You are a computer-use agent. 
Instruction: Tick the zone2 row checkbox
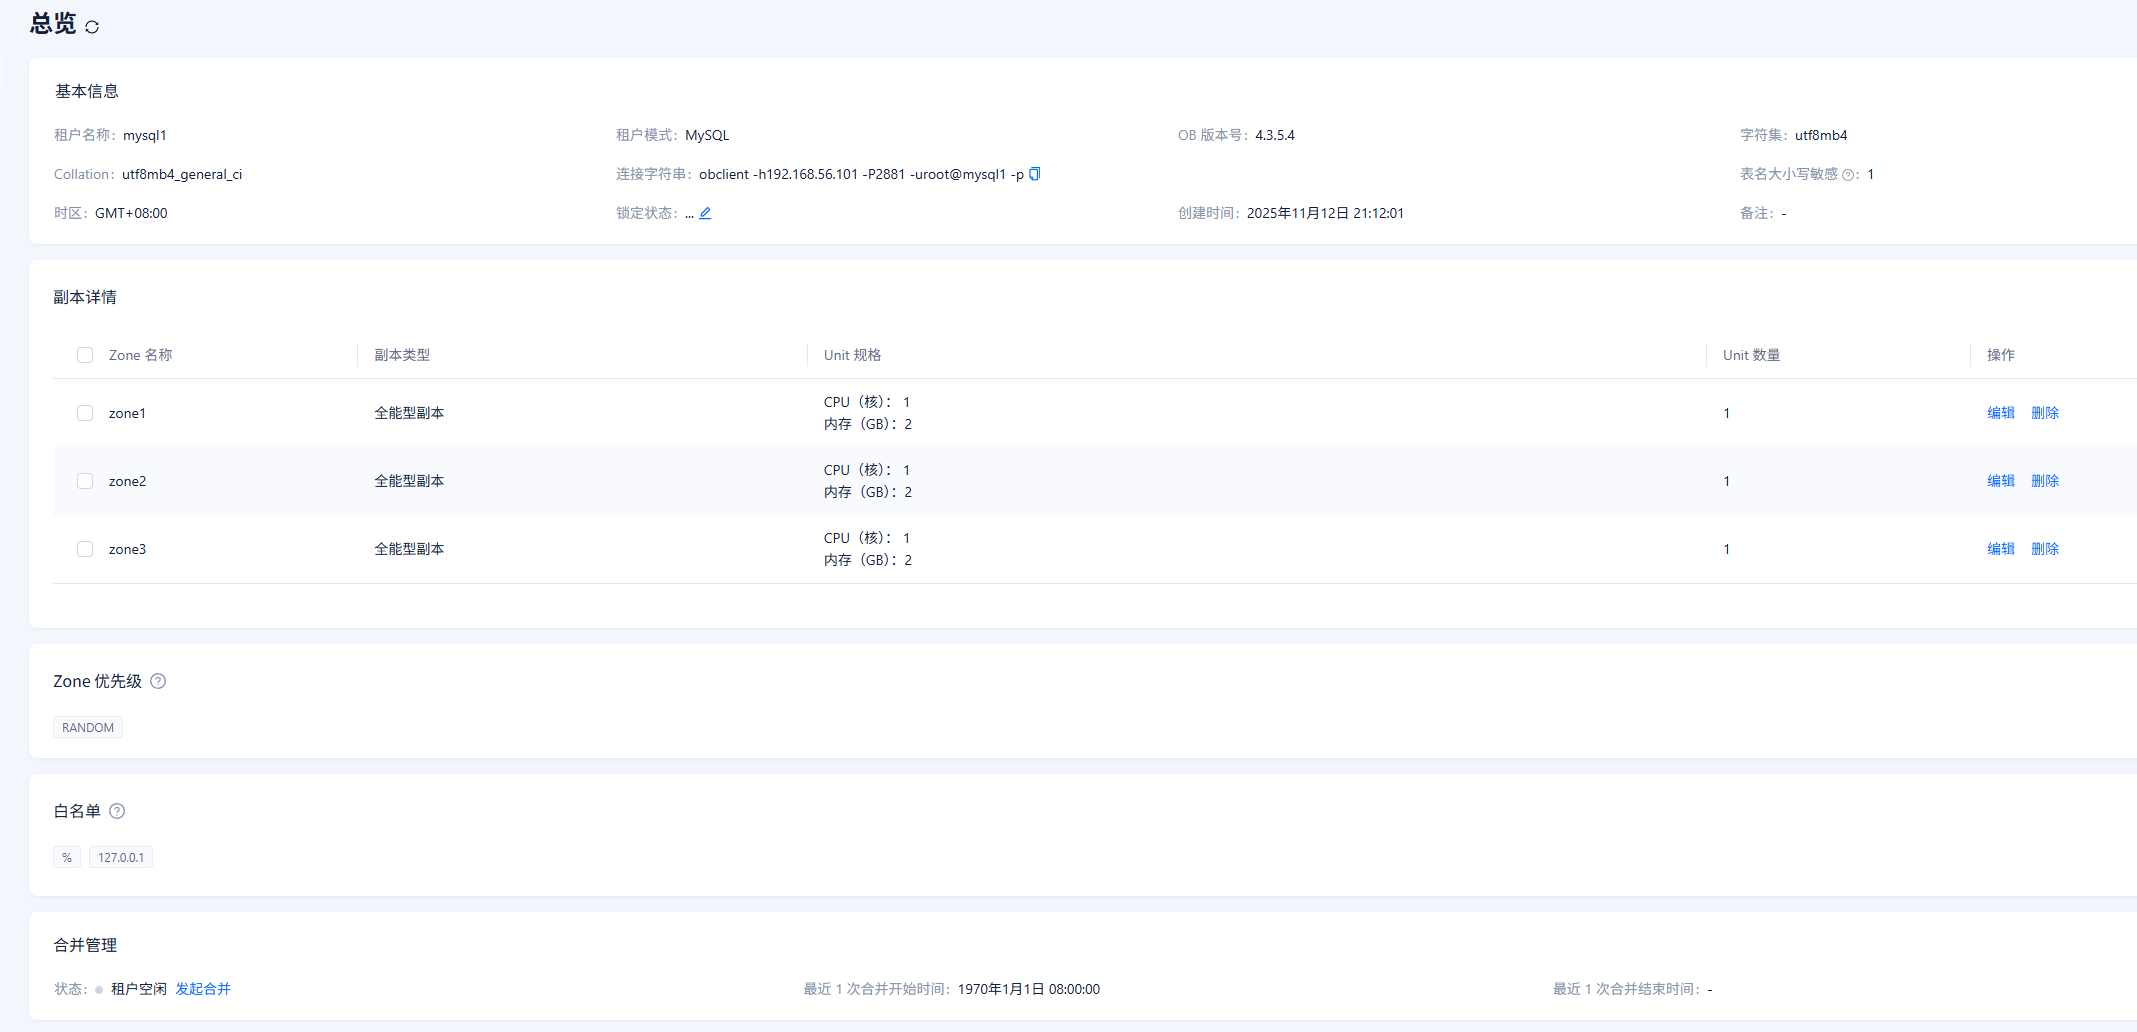tap(85, 481)
